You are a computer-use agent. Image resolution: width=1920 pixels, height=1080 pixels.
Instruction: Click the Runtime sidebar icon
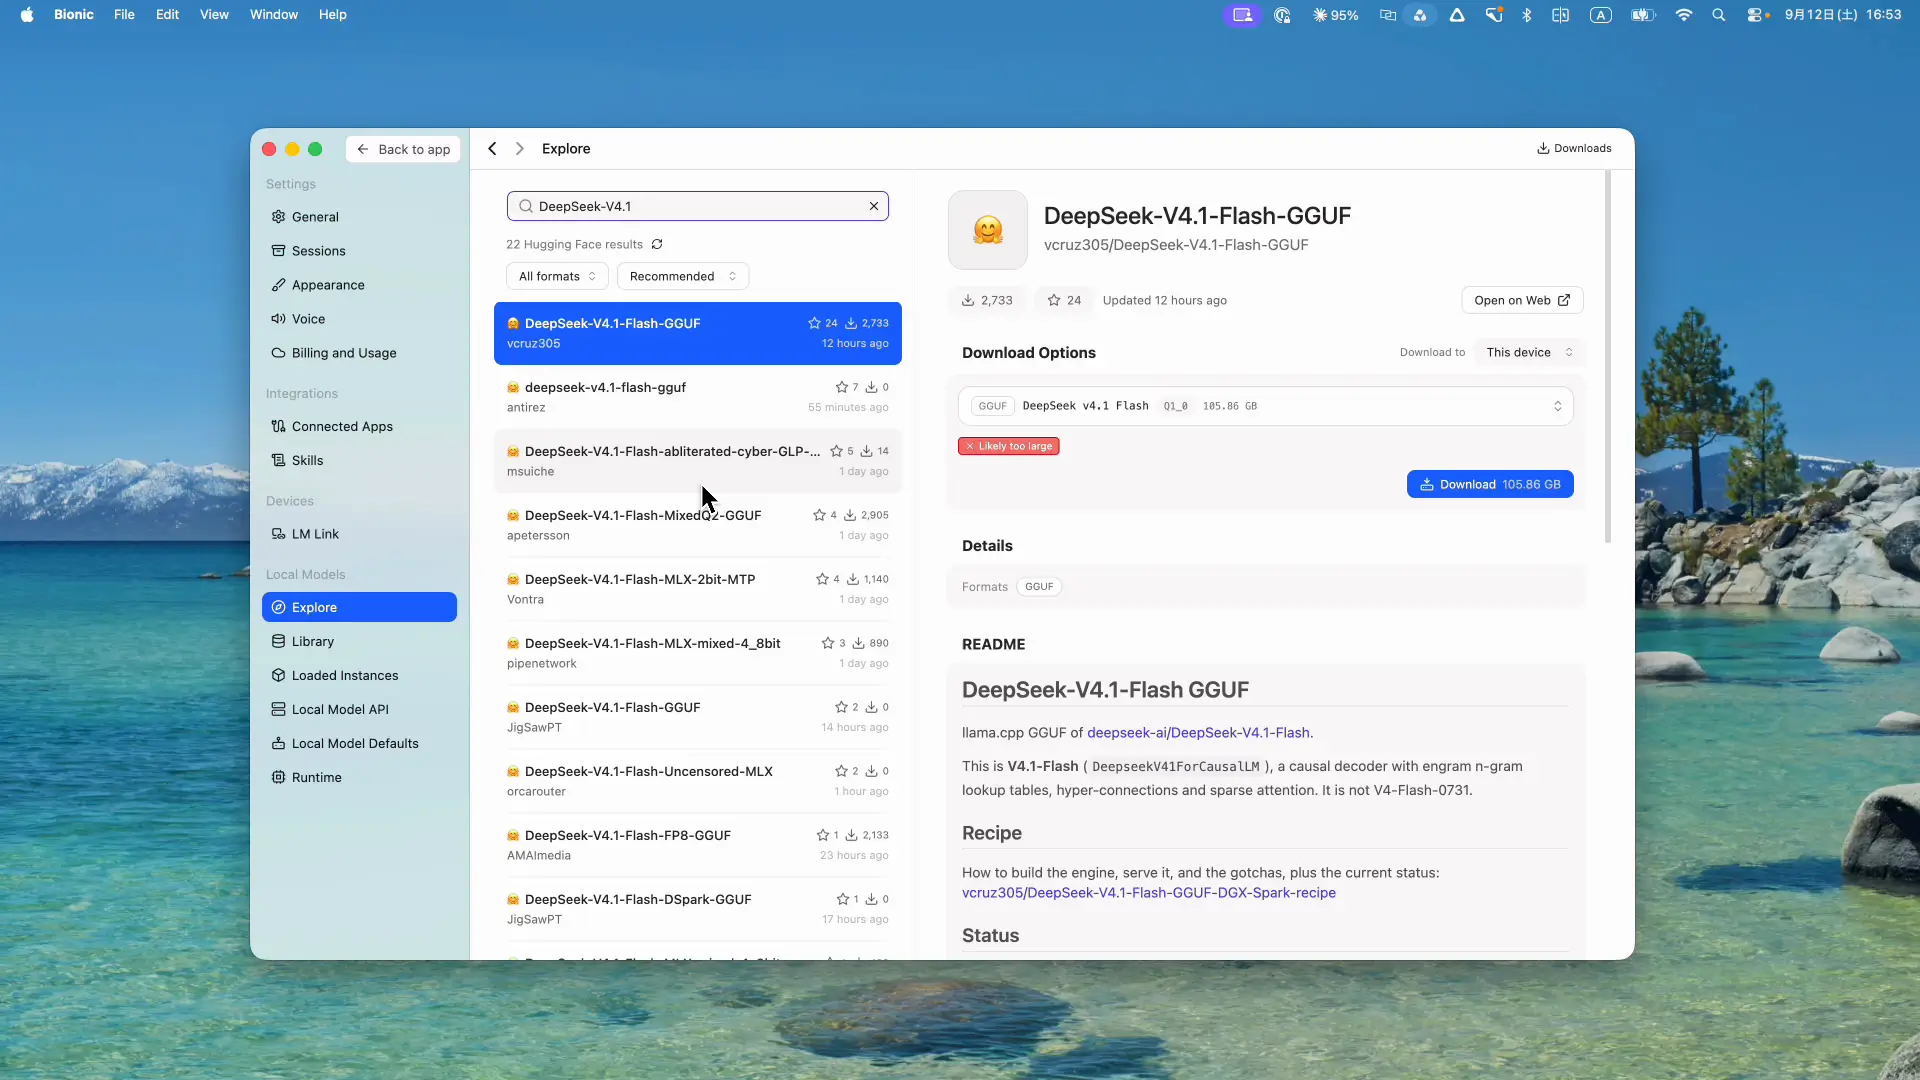(x=278, y=777)
